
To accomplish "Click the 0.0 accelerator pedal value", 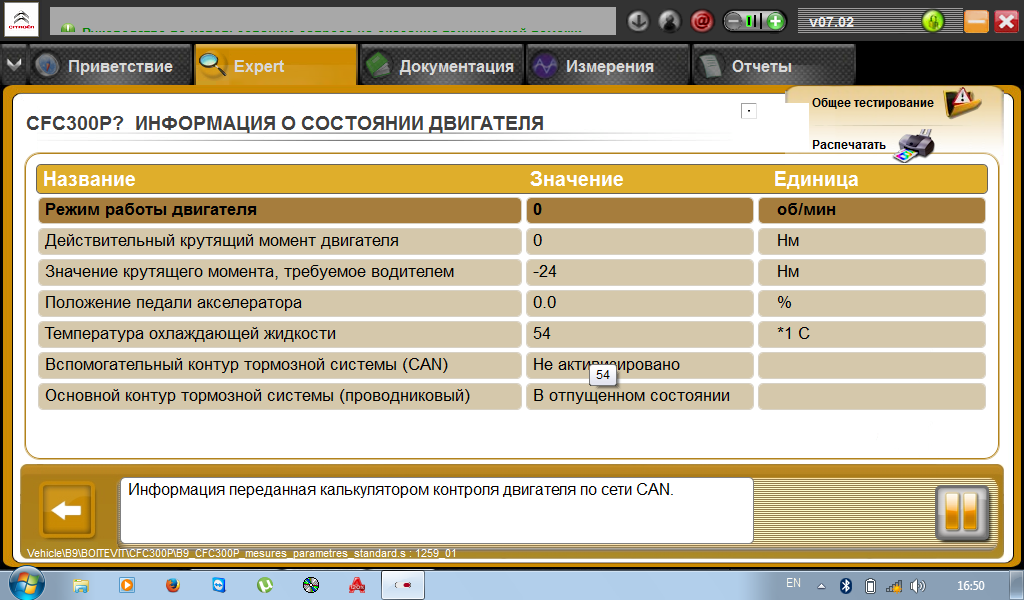I will tap(639, 302).
